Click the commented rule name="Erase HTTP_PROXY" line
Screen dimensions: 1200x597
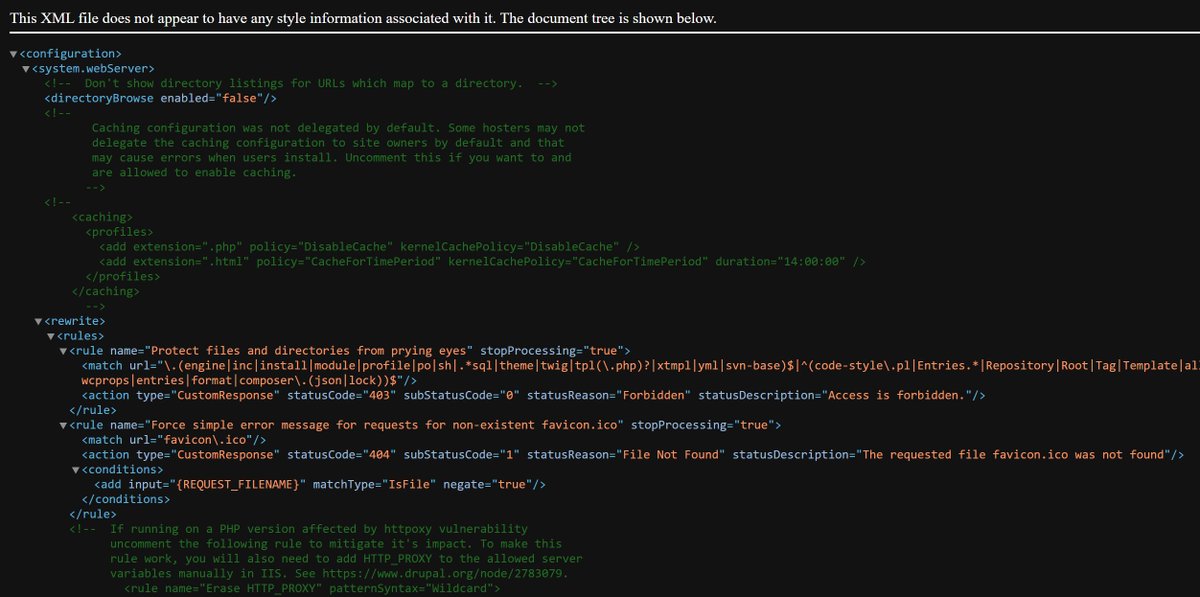312,589
